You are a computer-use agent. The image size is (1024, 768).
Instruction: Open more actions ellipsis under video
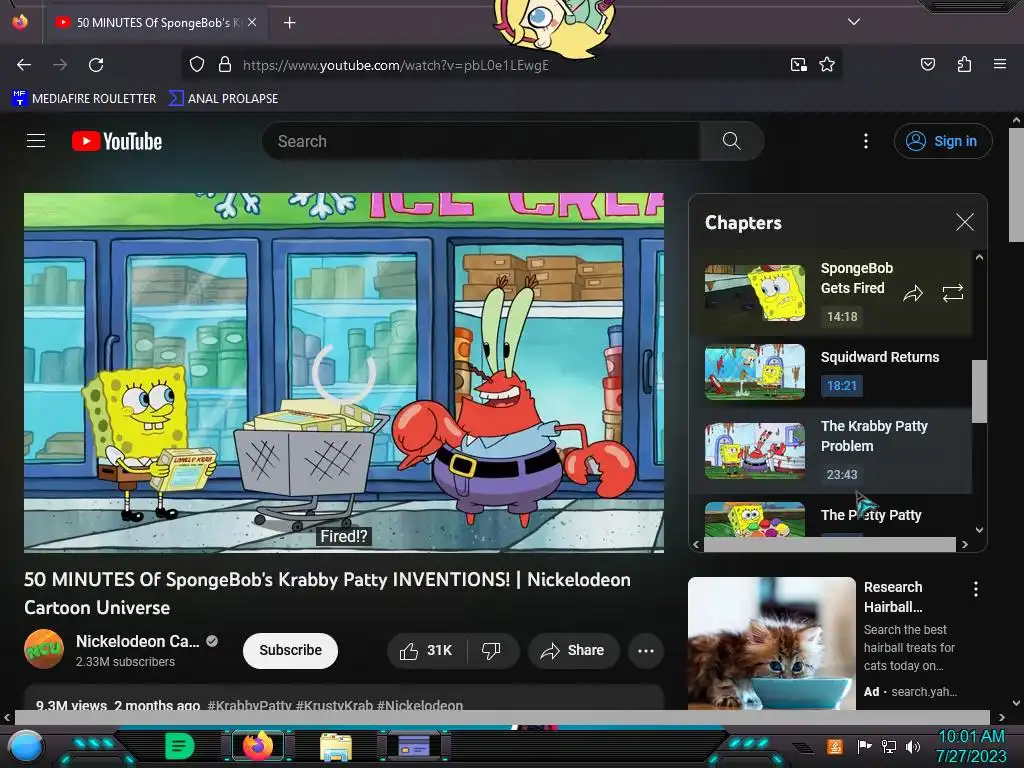(646, 650)
